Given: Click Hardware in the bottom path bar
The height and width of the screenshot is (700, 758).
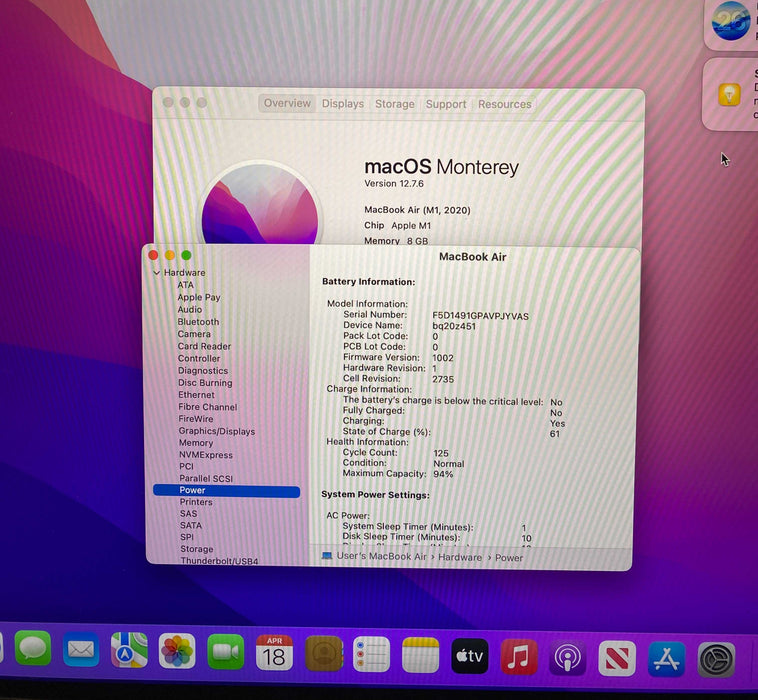Looking at the screenshot, I should 460,557.
